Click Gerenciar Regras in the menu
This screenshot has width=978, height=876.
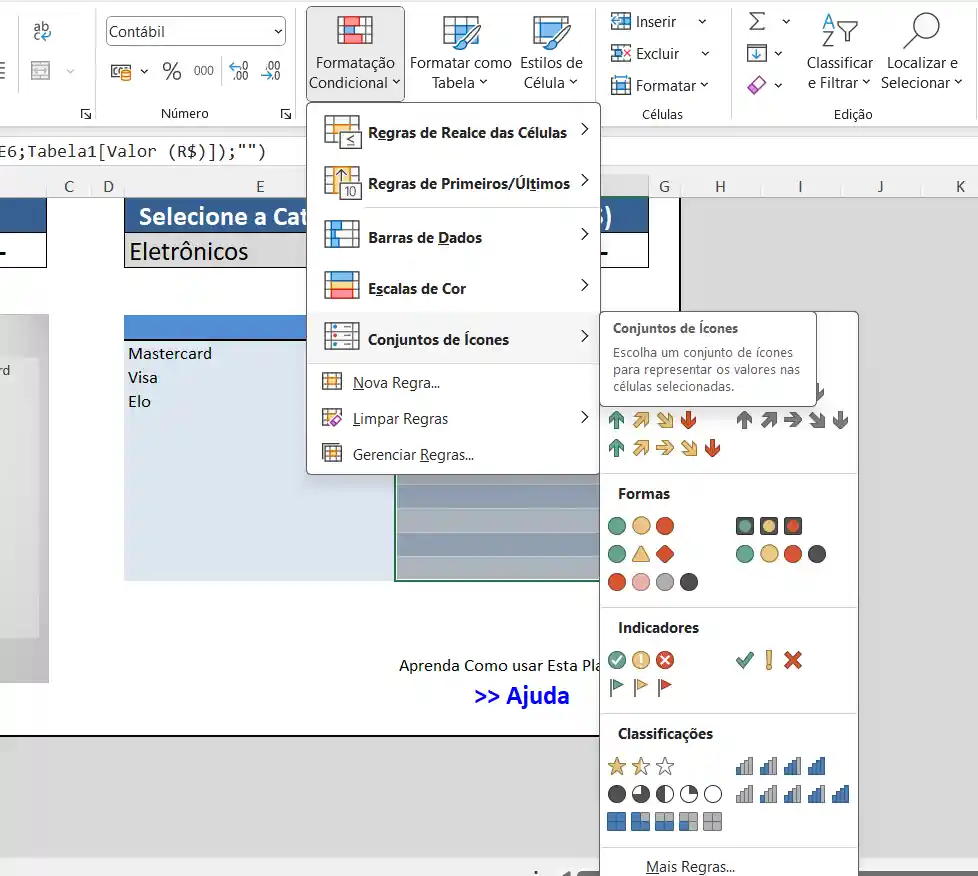coord(412,455)
